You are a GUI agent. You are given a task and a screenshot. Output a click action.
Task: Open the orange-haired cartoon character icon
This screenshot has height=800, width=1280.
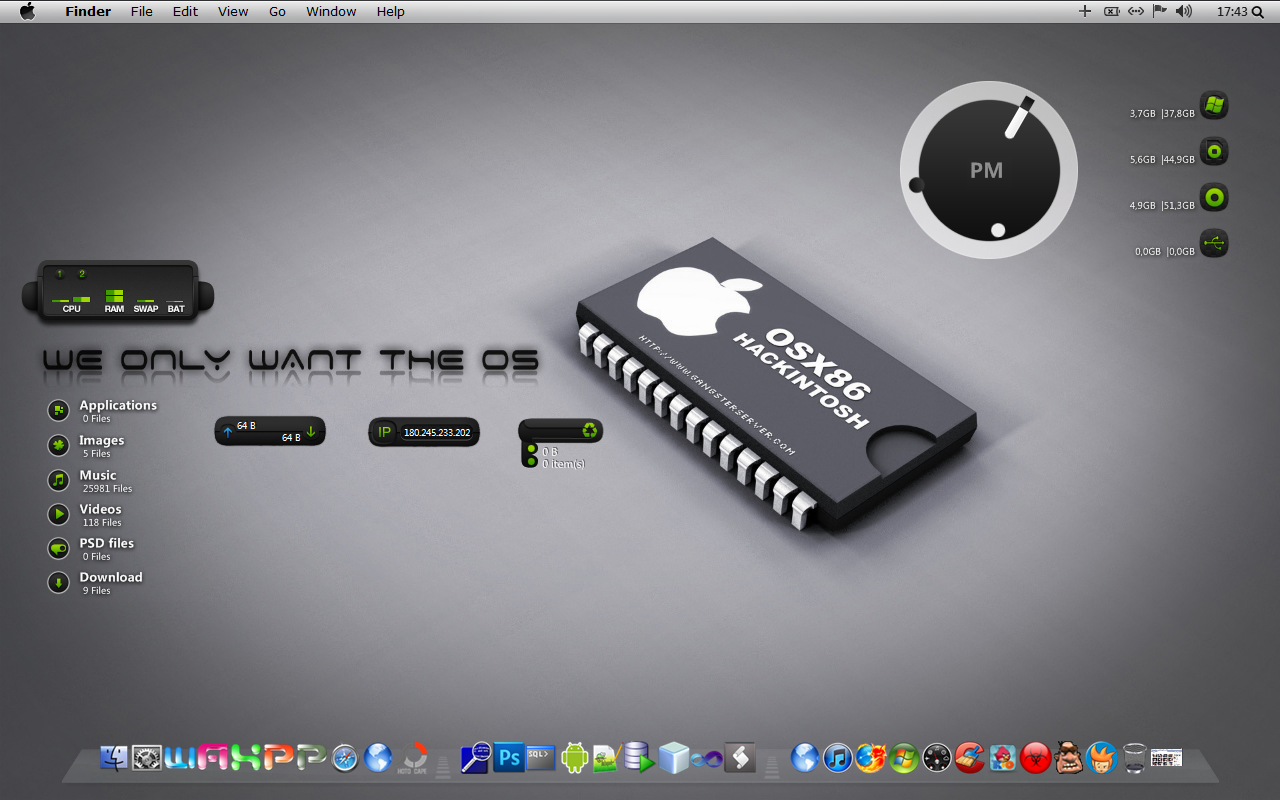click(1102, 758)
